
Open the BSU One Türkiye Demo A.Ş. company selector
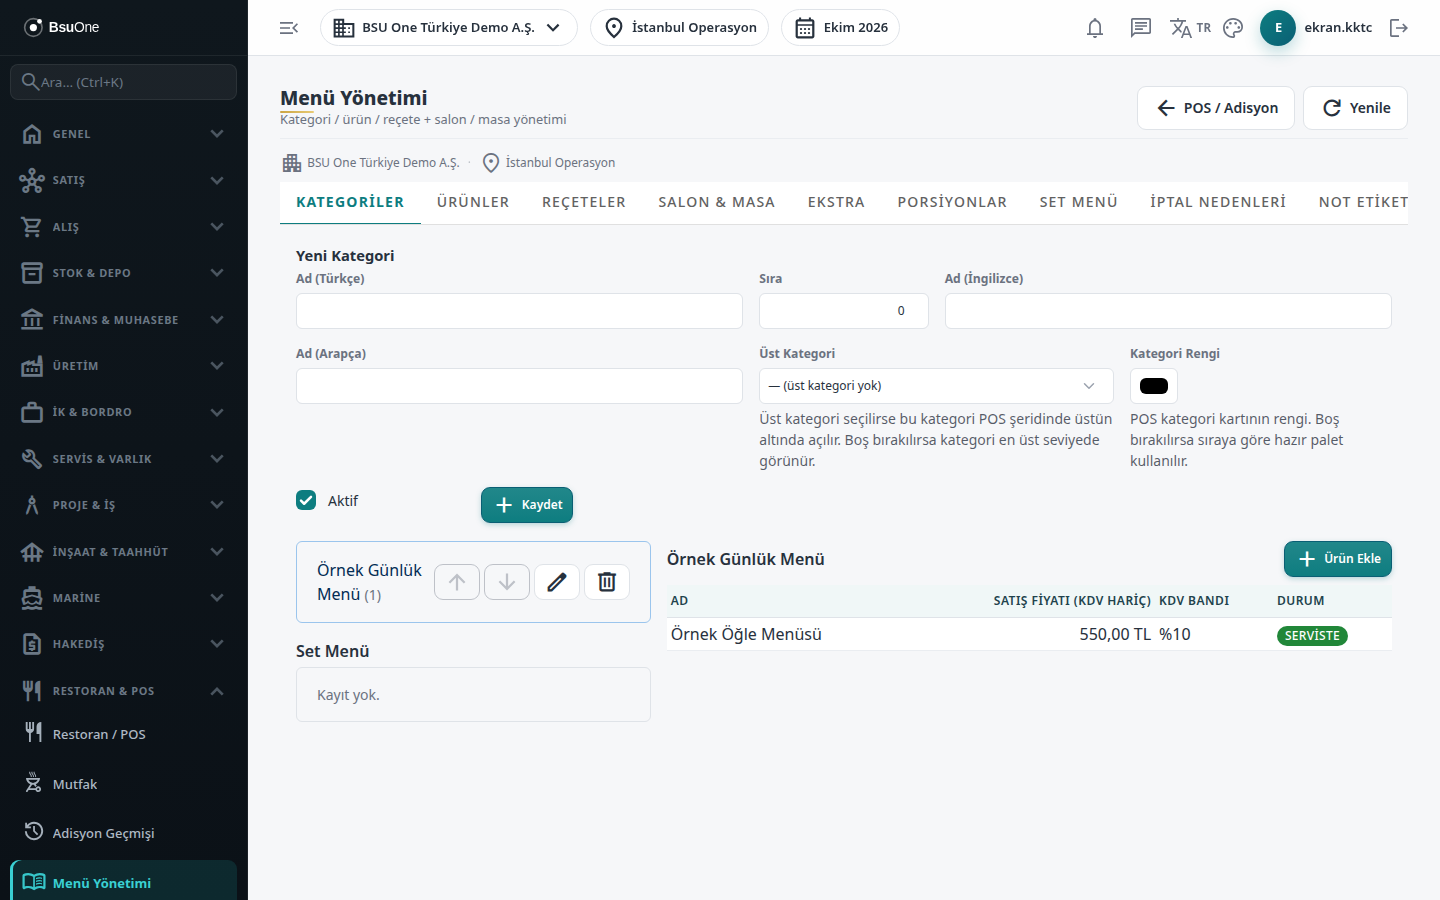point(448,28)
